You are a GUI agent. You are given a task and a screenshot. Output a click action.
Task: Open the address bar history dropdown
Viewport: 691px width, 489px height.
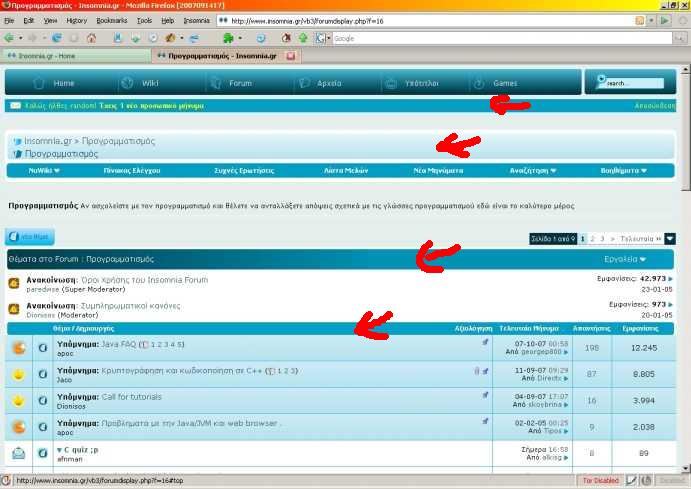(651, 21)
